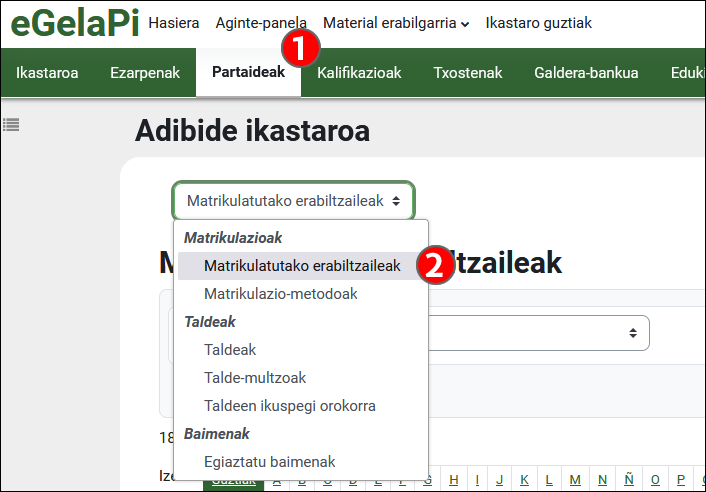Collapse the Matrikulatutako erabiltzaileak select box
Image resolution: width=706 pixels, height=492 pixels.
pos(293,201)
